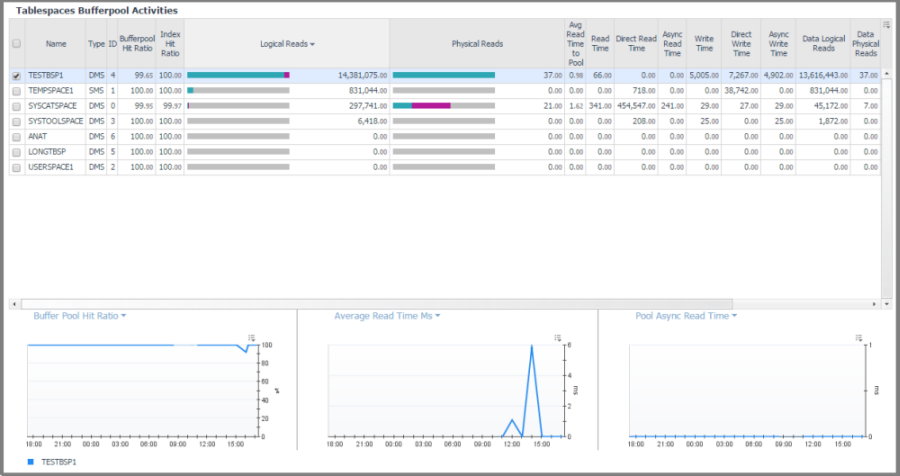Screen dimensions: 900x476
Task: Toggle the select-all header checkbox
Action: click(x=15, y=44)
